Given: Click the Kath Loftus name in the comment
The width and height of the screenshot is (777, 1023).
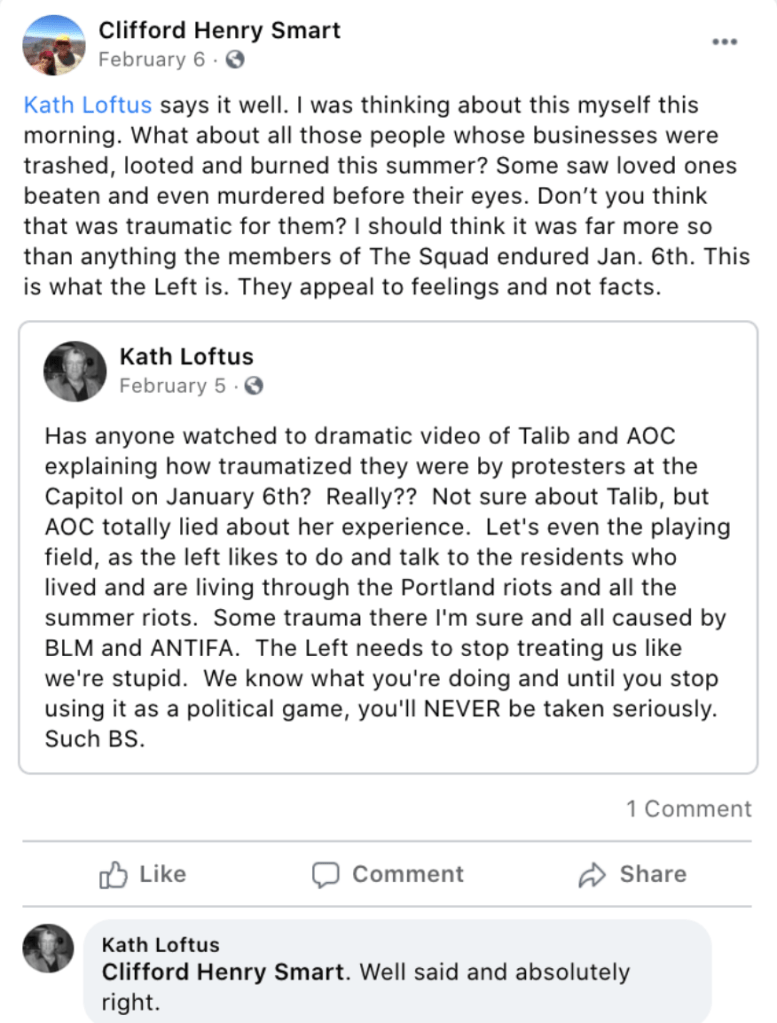Looking at the screenshot, I should (160, 945).
